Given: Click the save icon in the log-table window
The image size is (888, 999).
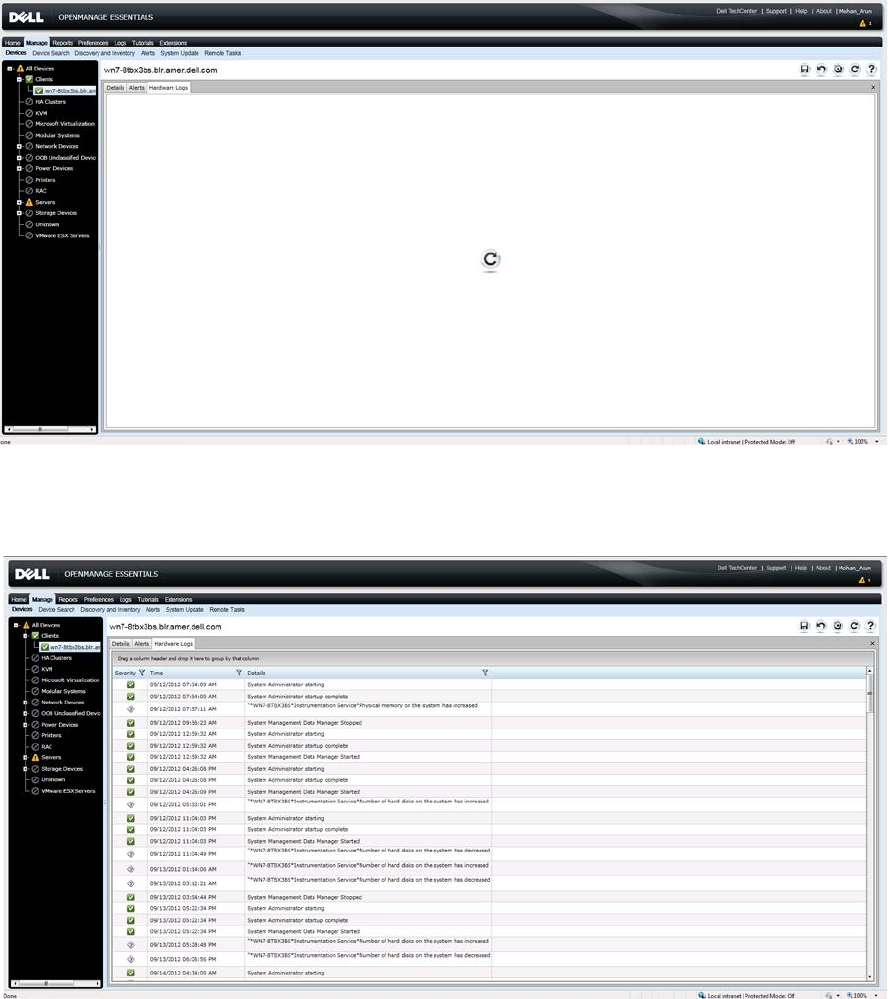Looking at the screenshot, I should [x=804, y=626].
